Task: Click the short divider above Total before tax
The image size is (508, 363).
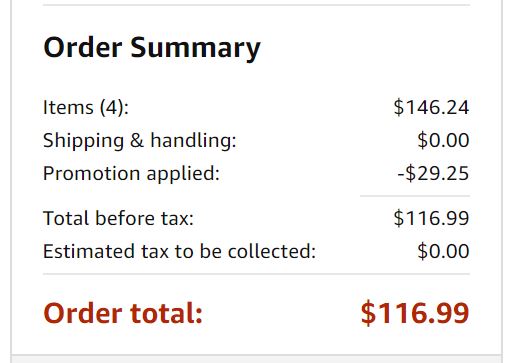Action: (415, 196)
